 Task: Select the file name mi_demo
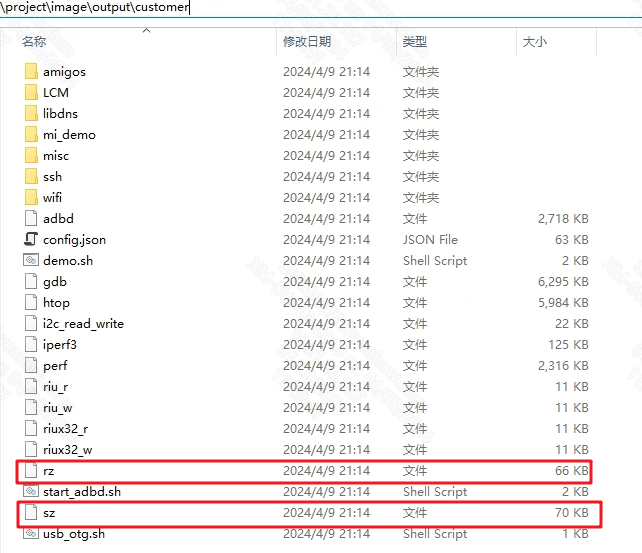pyautogui.click(x=69, y=135)
